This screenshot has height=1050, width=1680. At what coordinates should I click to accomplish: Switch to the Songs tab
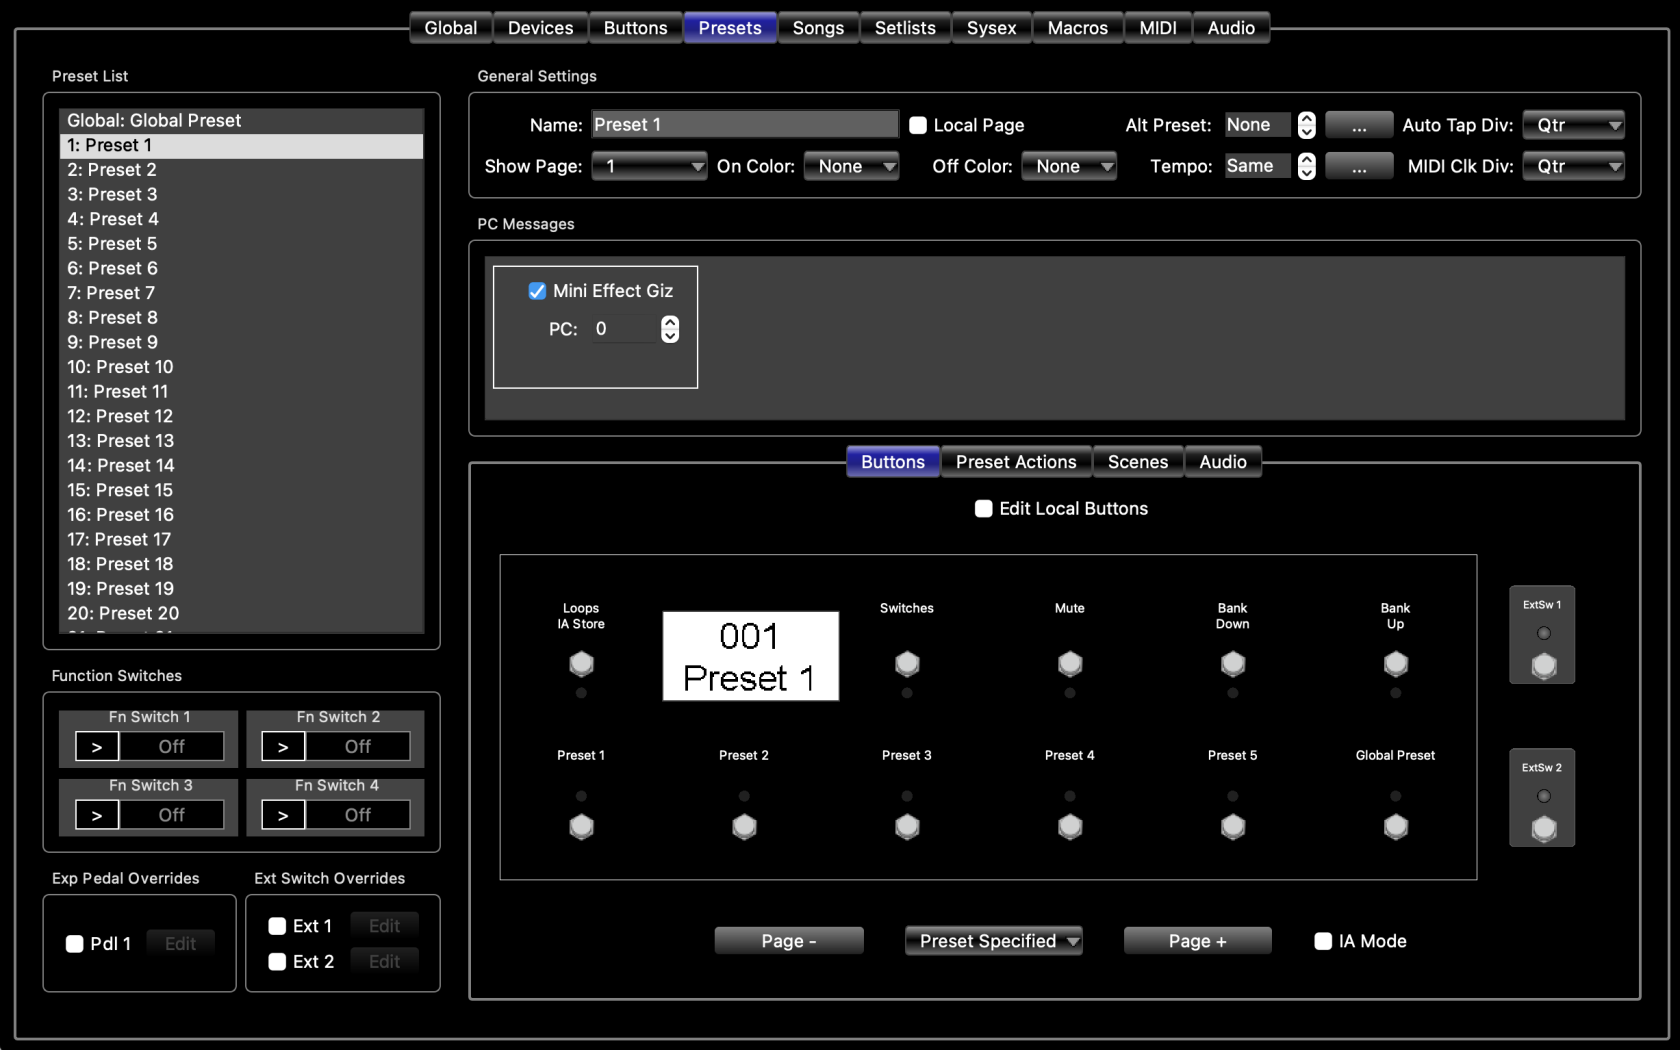pyautogui.click(x=818, y=28)
